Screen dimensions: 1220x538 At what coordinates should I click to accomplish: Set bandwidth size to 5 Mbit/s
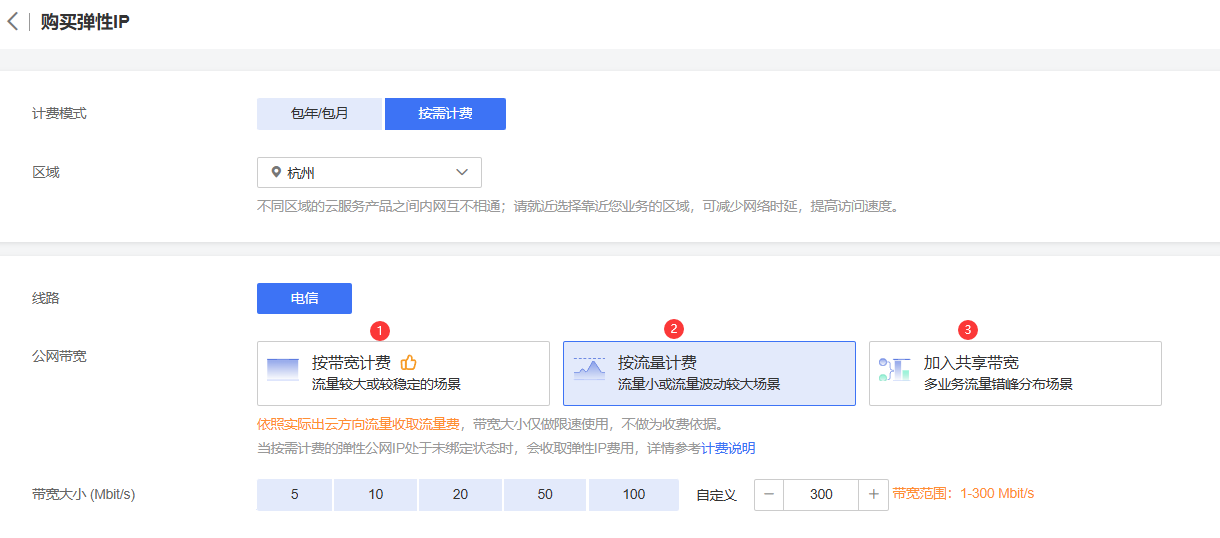click(294, 494)
